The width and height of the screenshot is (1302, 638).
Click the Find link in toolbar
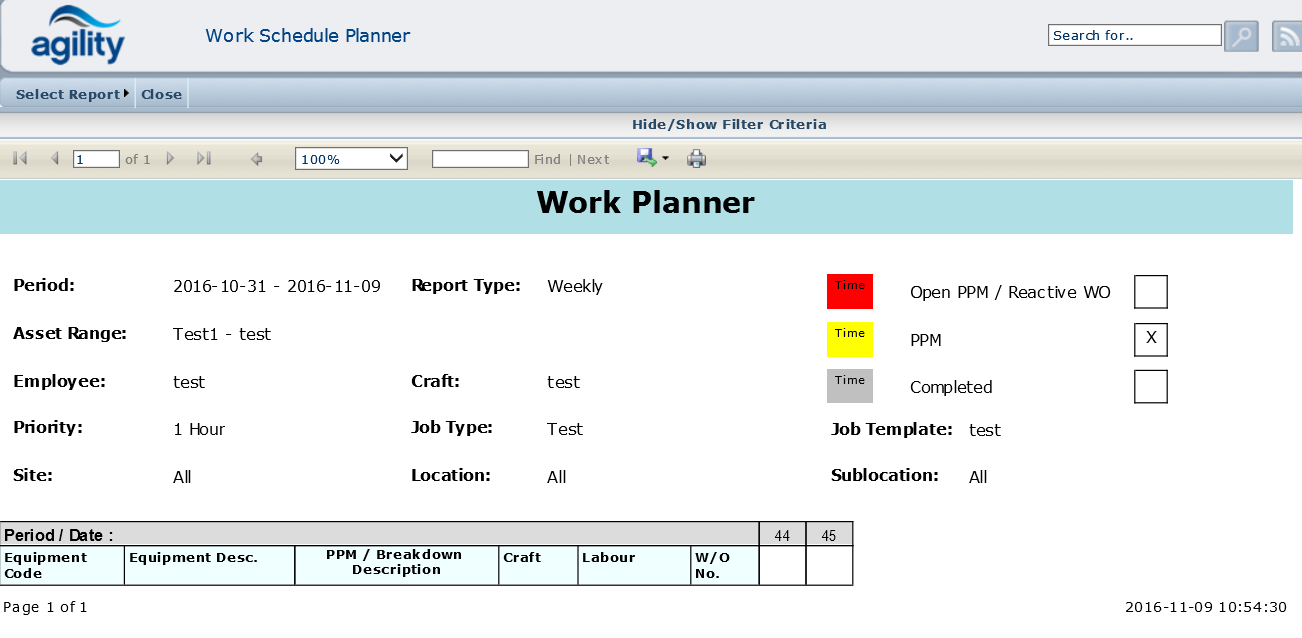547,159
